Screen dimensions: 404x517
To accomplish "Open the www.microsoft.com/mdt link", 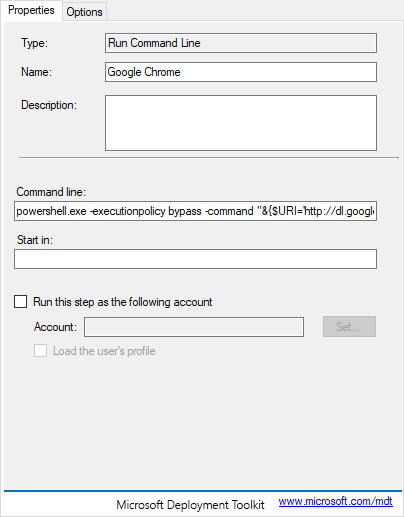I will pos(336,501).
